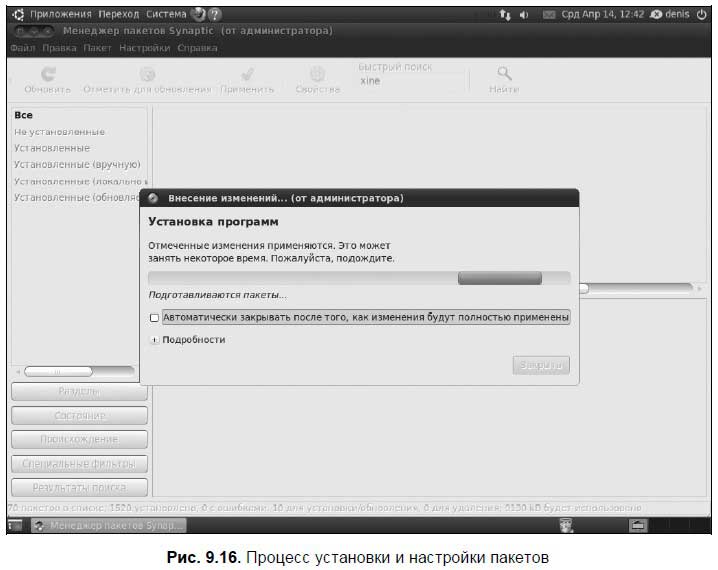Click the Состояние filter button
Viewport: 718px width, 570px height.
tap(79, 416)
